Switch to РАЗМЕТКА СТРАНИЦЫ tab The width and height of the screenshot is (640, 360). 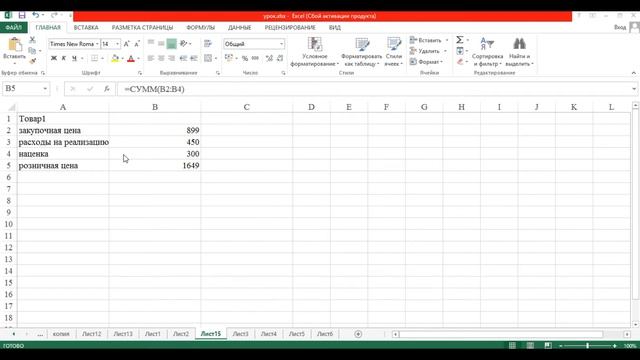tap(142, 27)
